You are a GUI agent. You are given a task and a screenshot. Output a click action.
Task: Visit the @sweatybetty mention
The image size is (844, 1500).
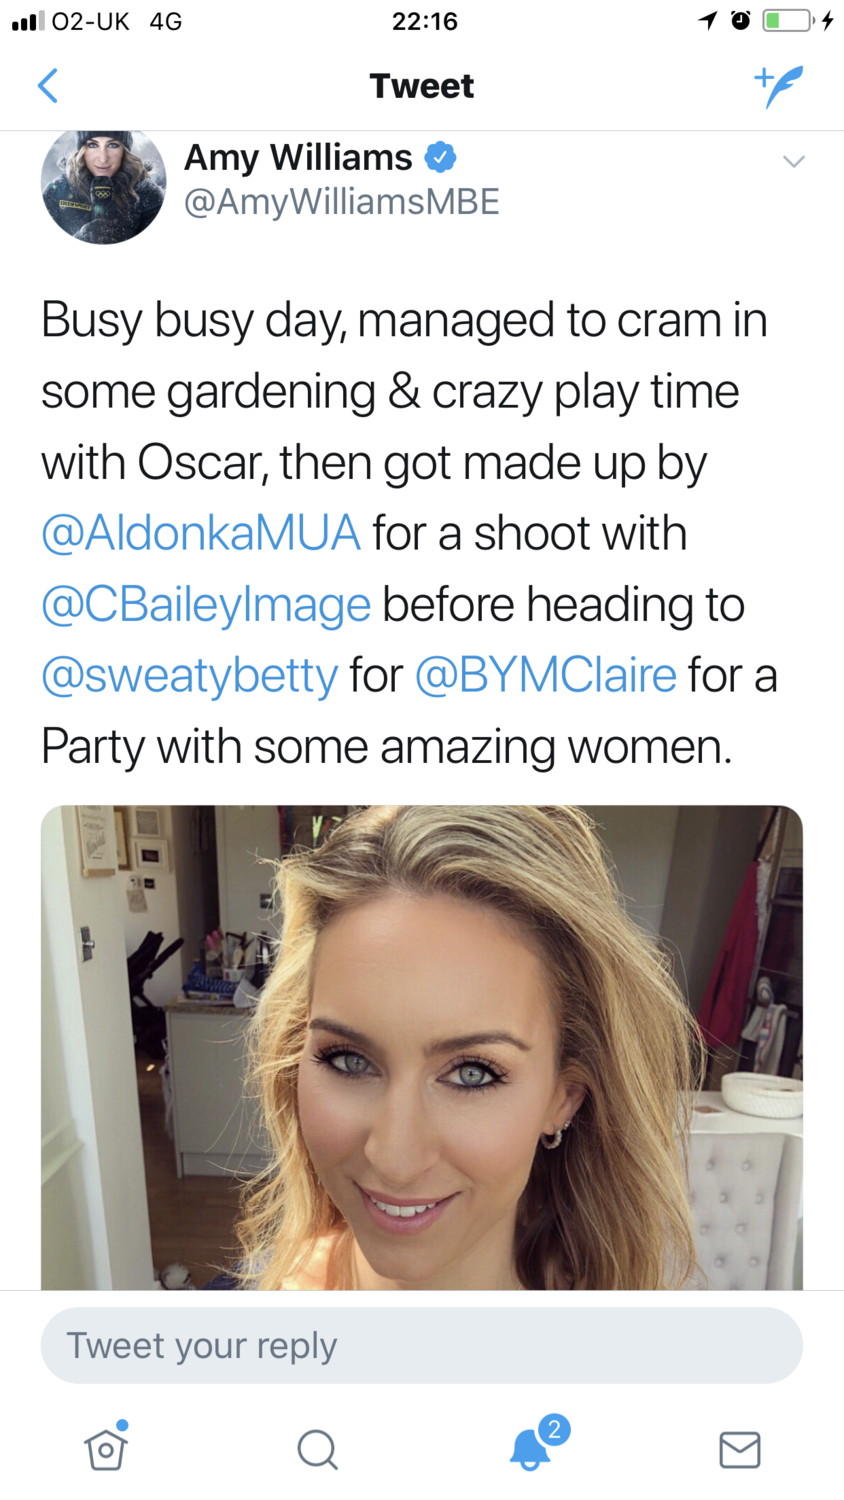point(190,675)
